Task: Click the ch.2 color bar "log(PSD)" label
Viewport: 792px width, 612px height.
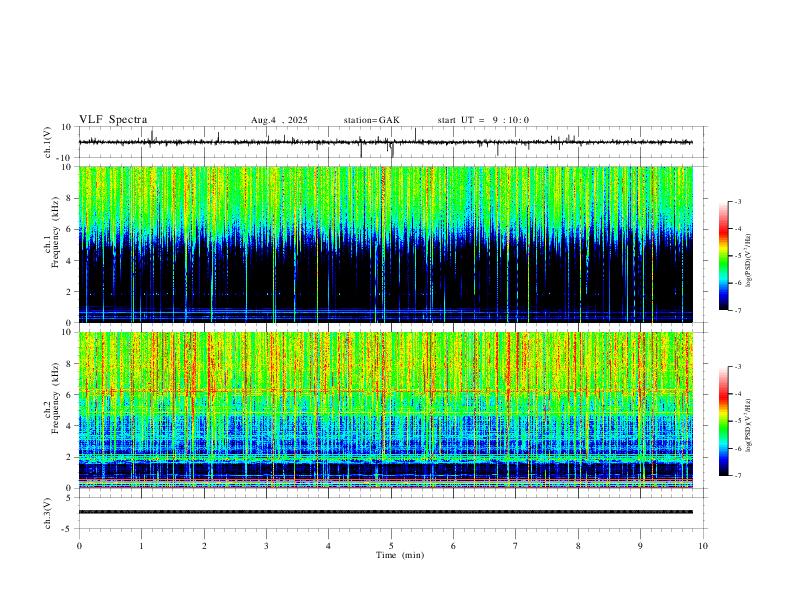Action: (749, 425)
